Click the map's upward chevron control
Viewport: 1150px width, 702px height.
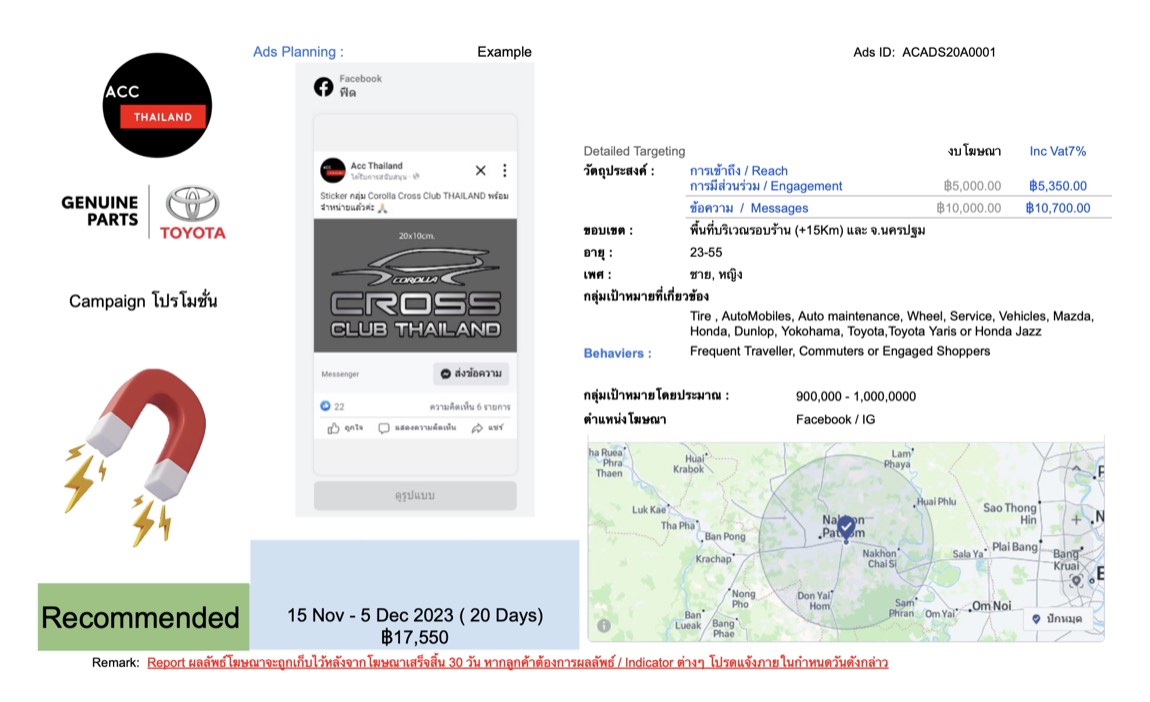(1076, 468)
